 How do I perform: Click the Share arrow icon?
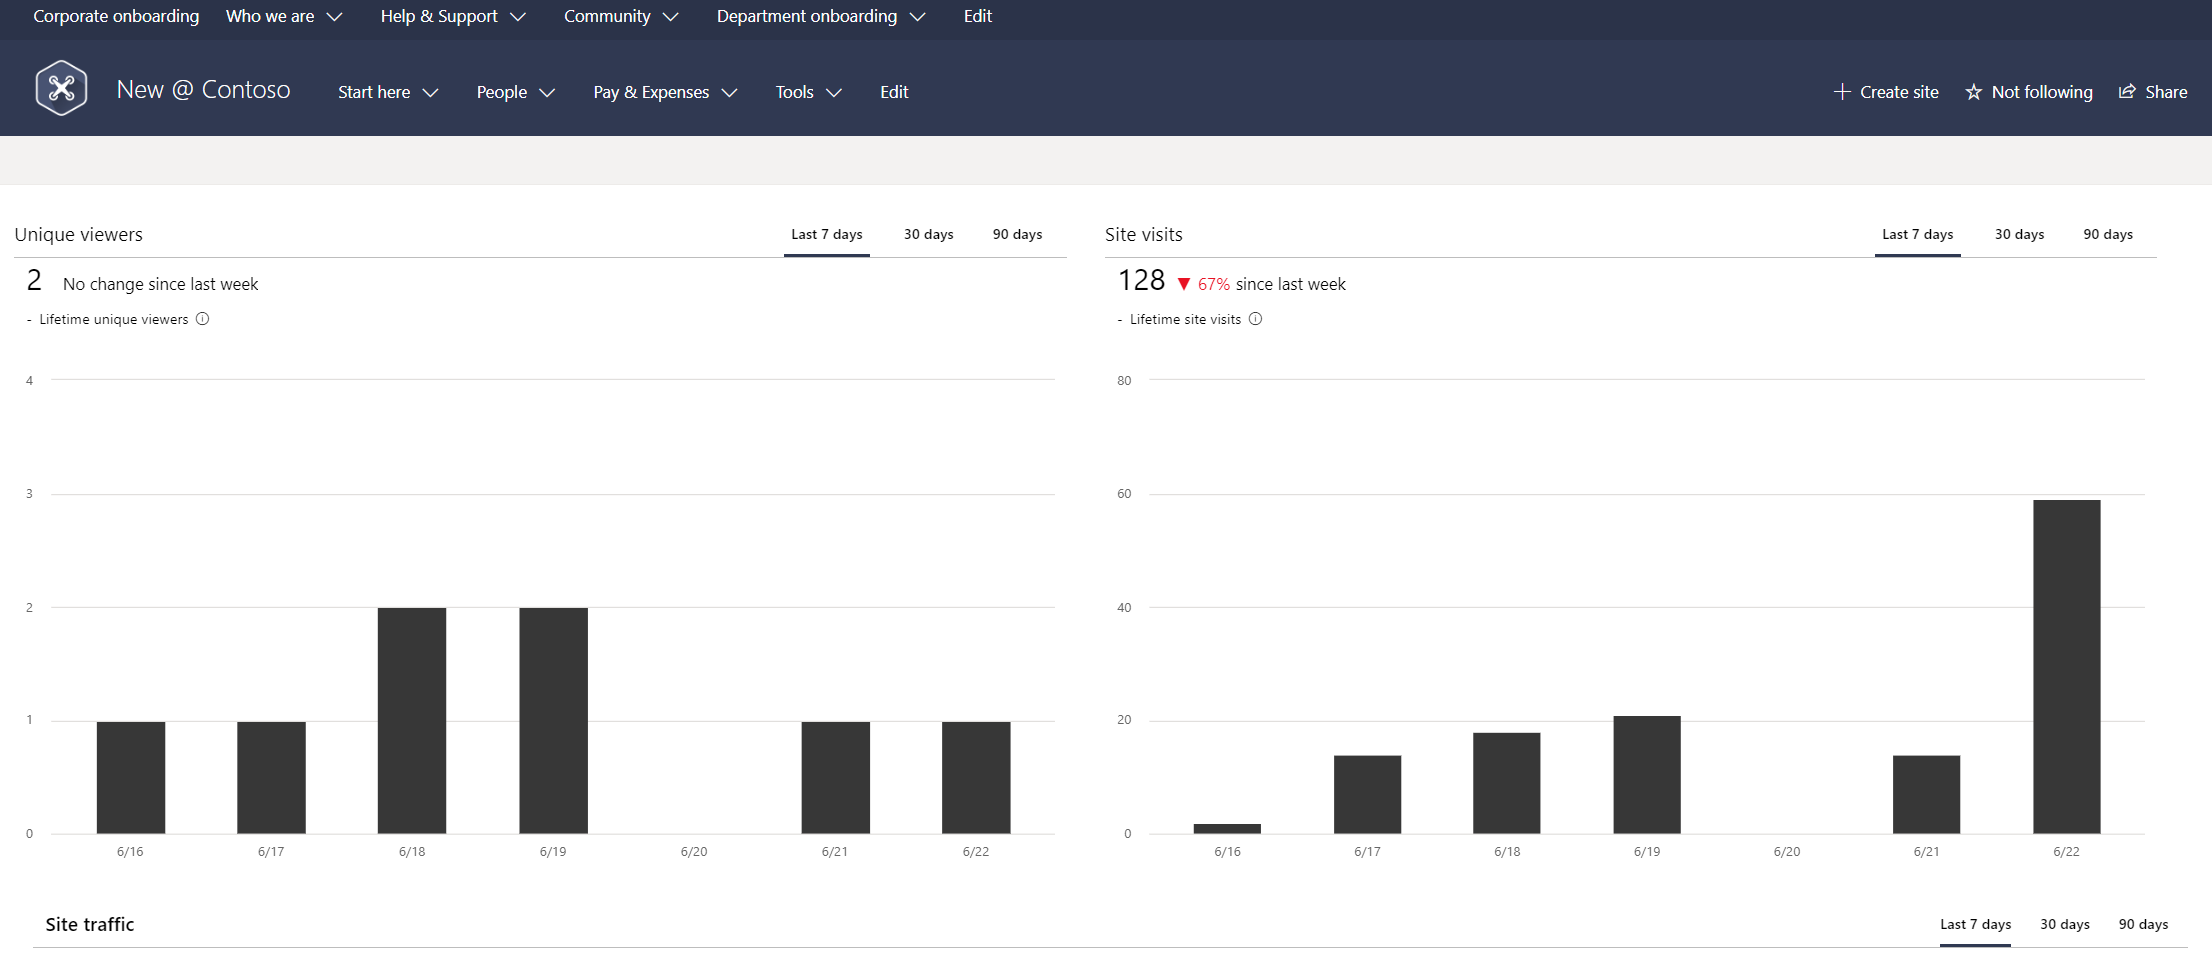coord(2127,92)
